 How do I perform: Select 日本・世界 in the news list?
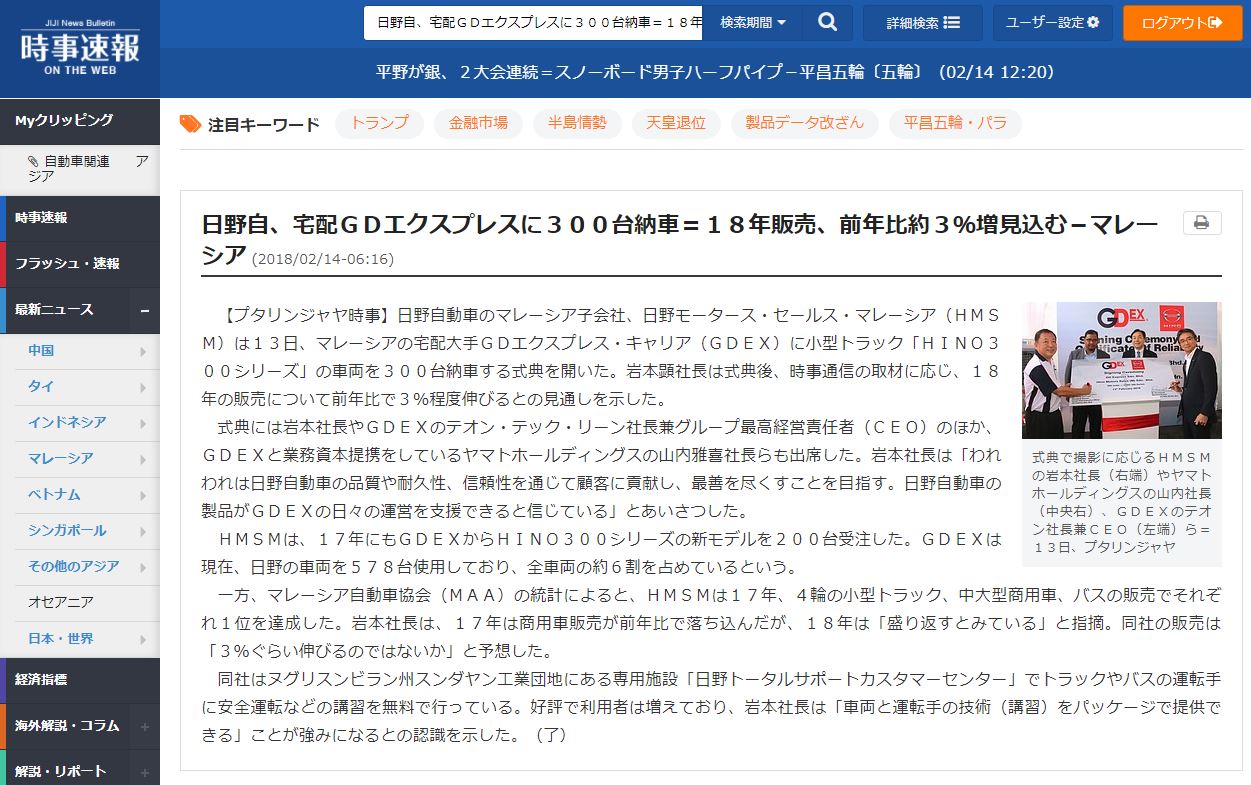(x=88, y=639)
